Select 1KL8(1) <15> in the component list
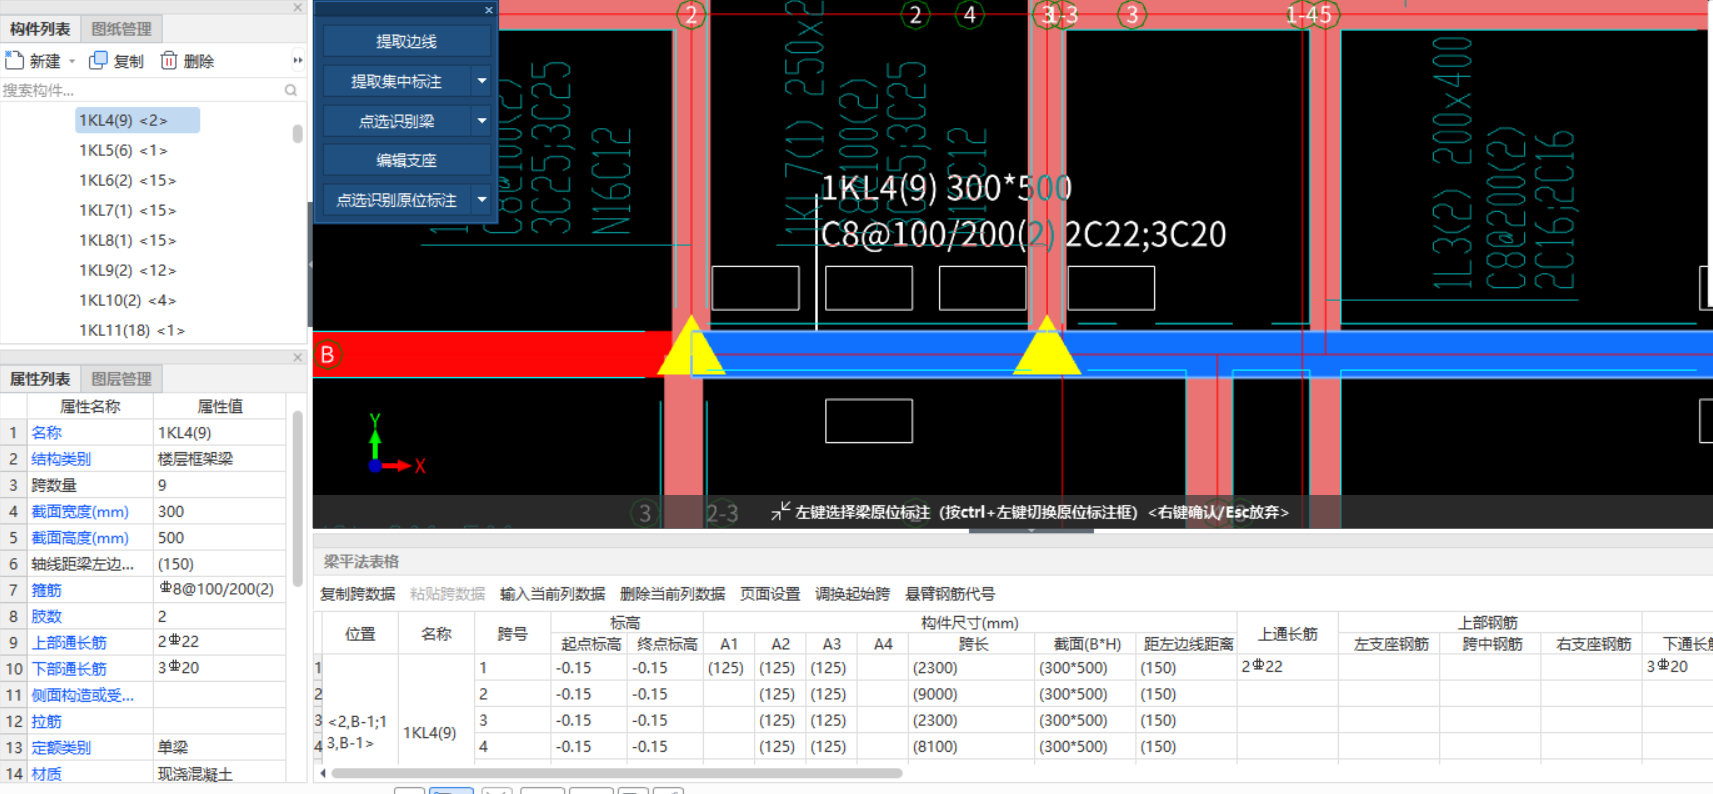 click(x=127, y=240)
